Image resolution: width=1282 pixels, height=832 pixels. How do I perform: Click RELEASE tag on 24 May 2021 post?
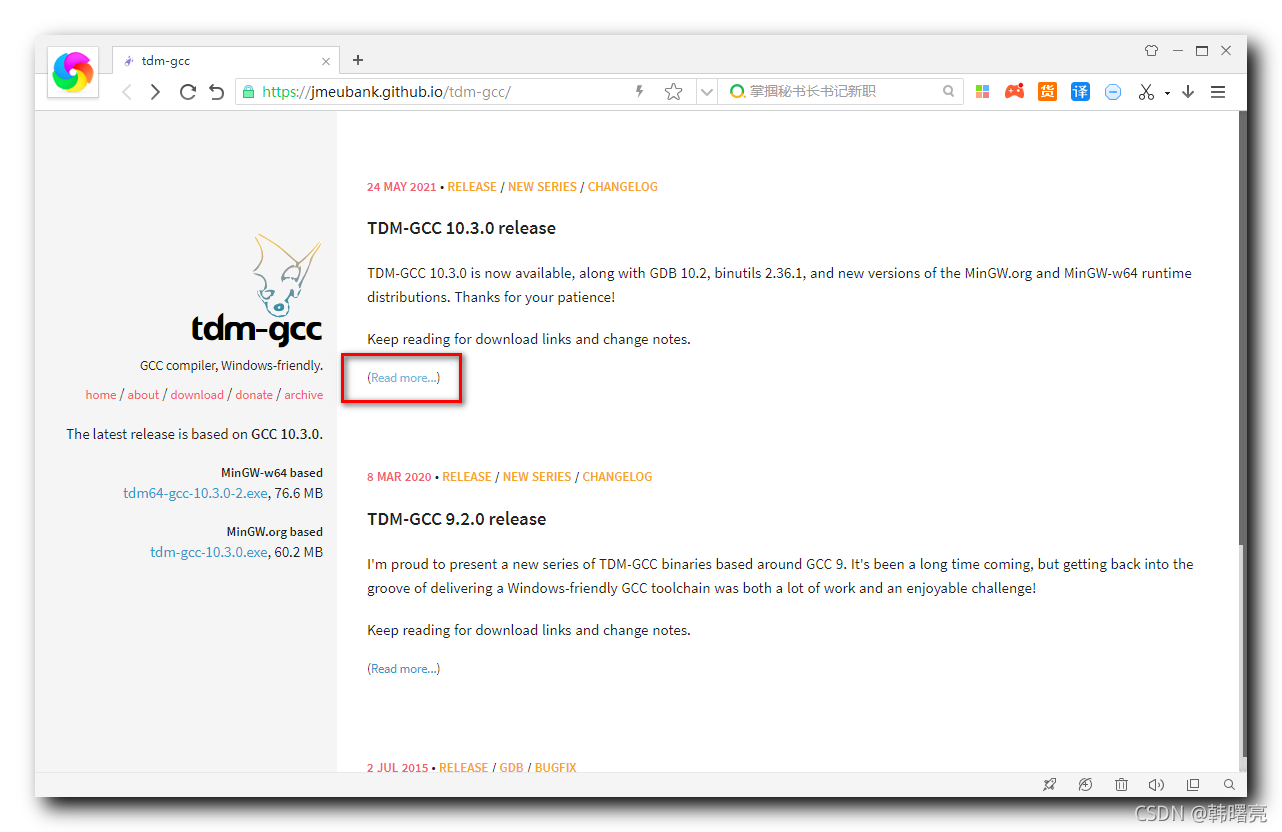coord(472,187)
